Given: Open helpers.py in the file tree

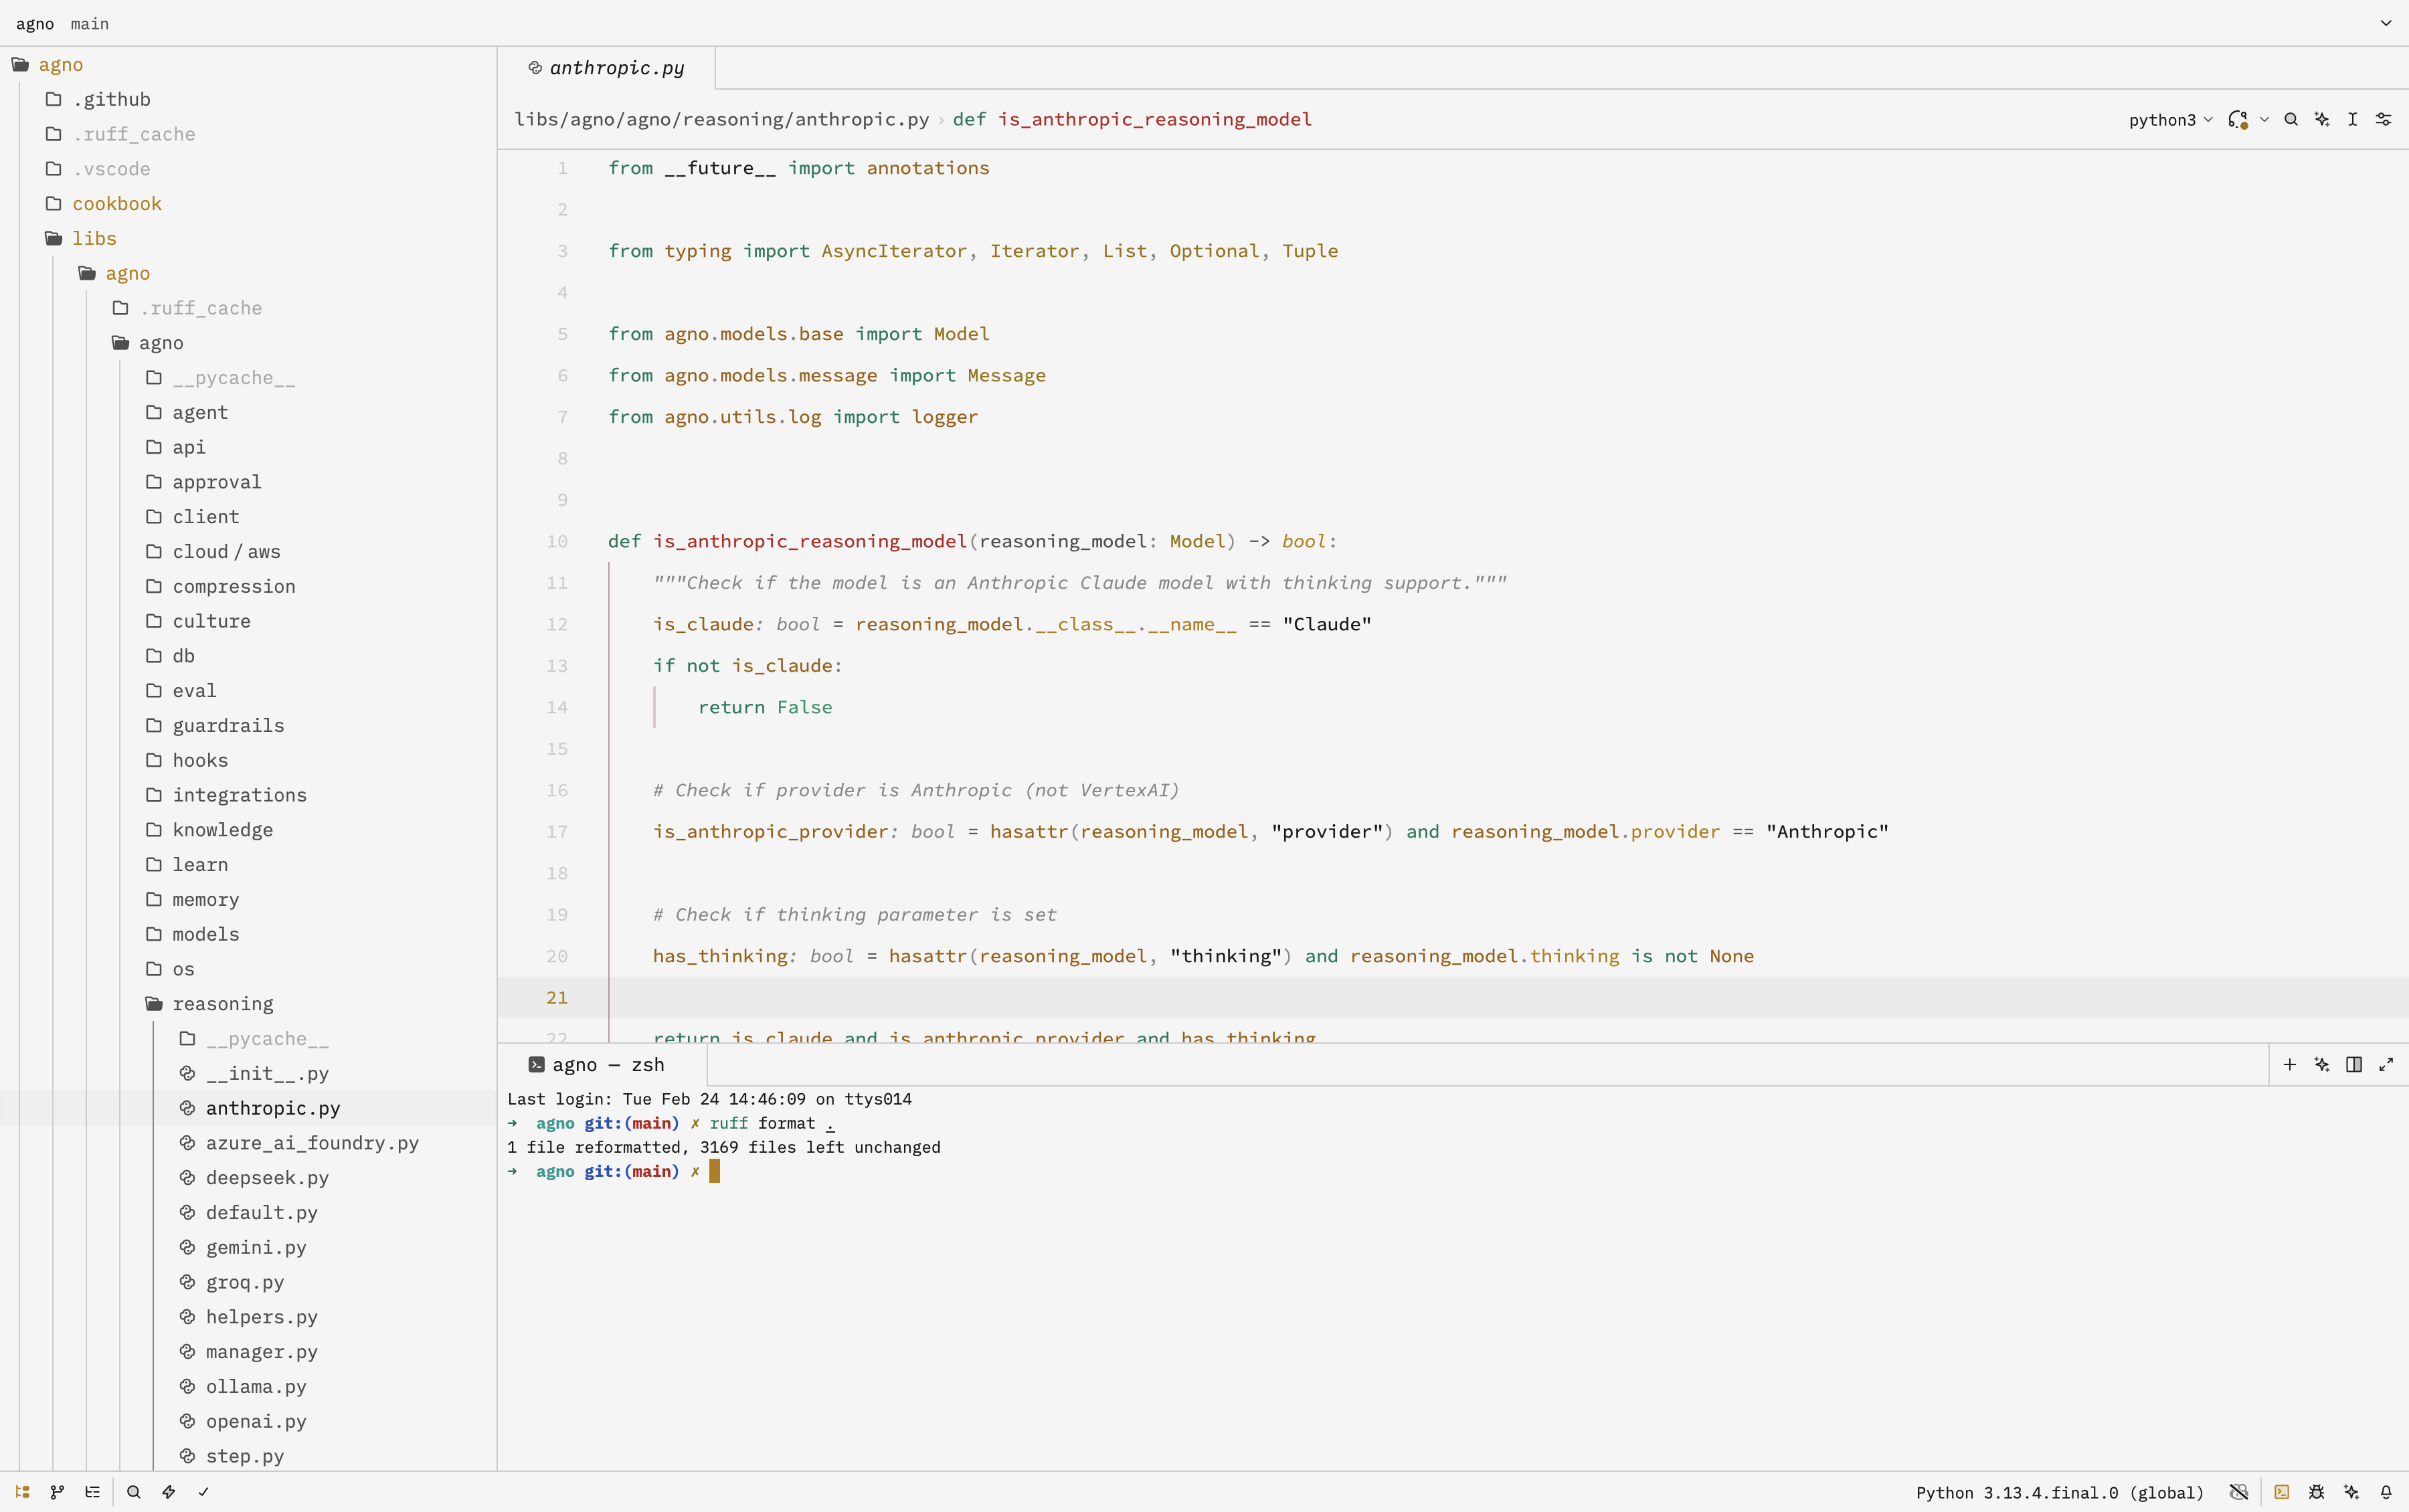Looking at the screenshot, I should click(x=261, y=1316).
